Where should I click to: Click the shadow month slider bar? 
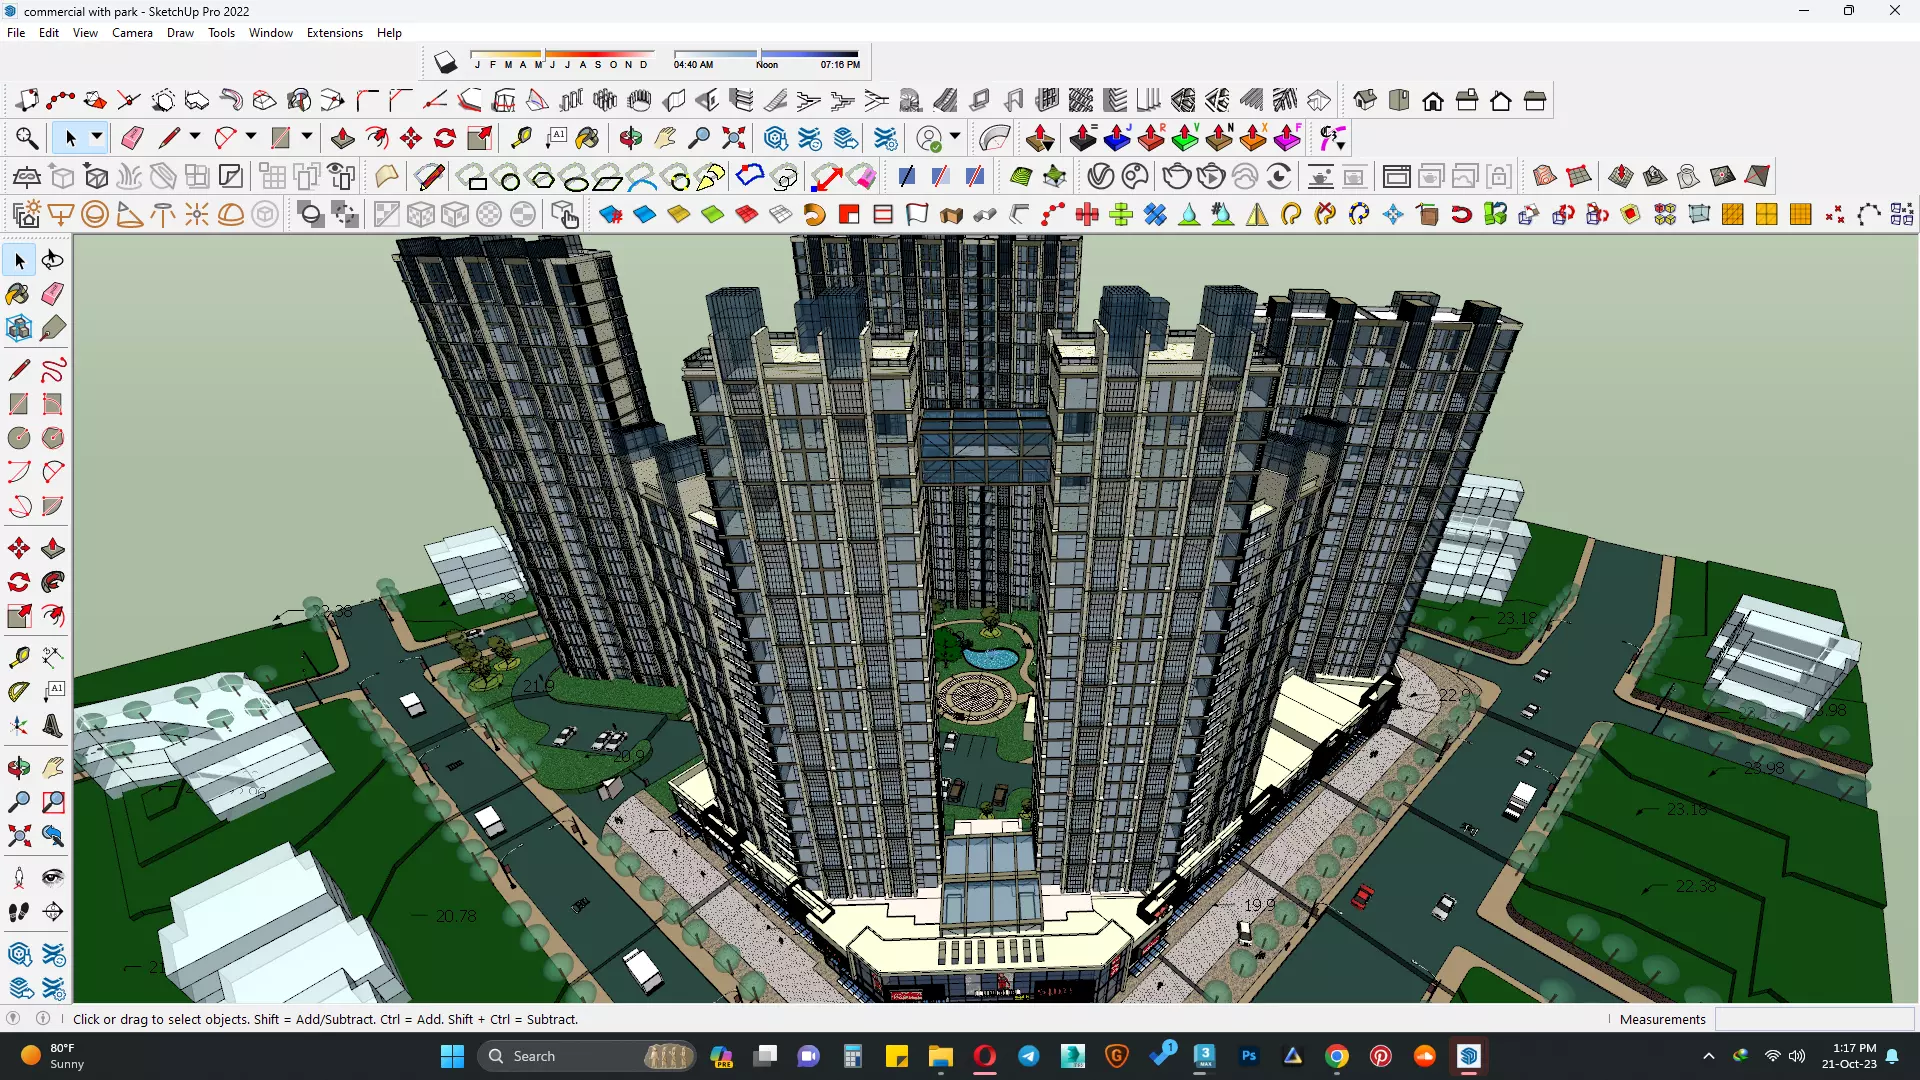[x=560, y=54]
